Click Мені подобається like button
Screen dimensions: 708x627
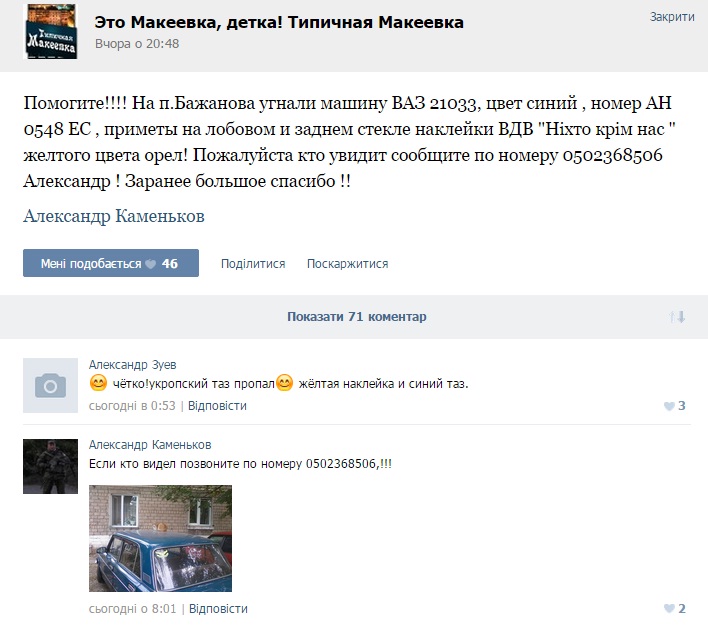point(111,263)
